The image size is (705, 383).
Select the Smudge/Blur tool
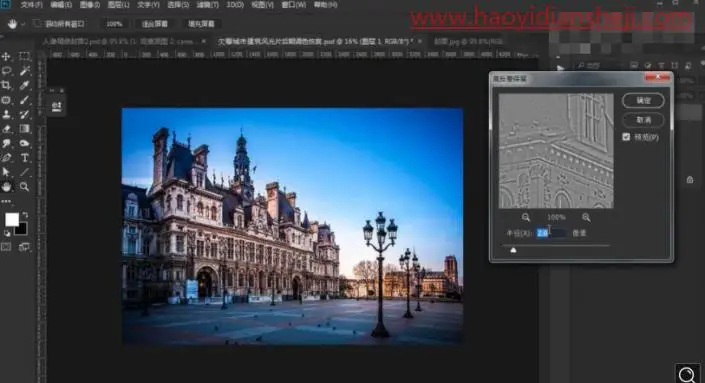coord(6,143)
